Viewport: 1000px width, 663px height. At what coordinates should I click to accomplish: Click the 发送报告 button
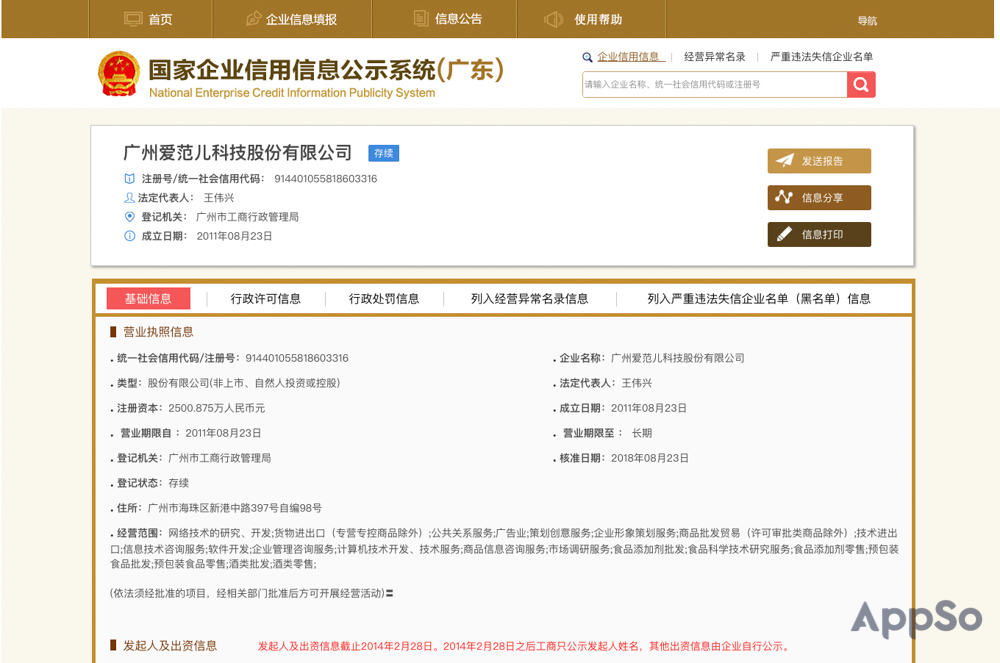(819, 160)
